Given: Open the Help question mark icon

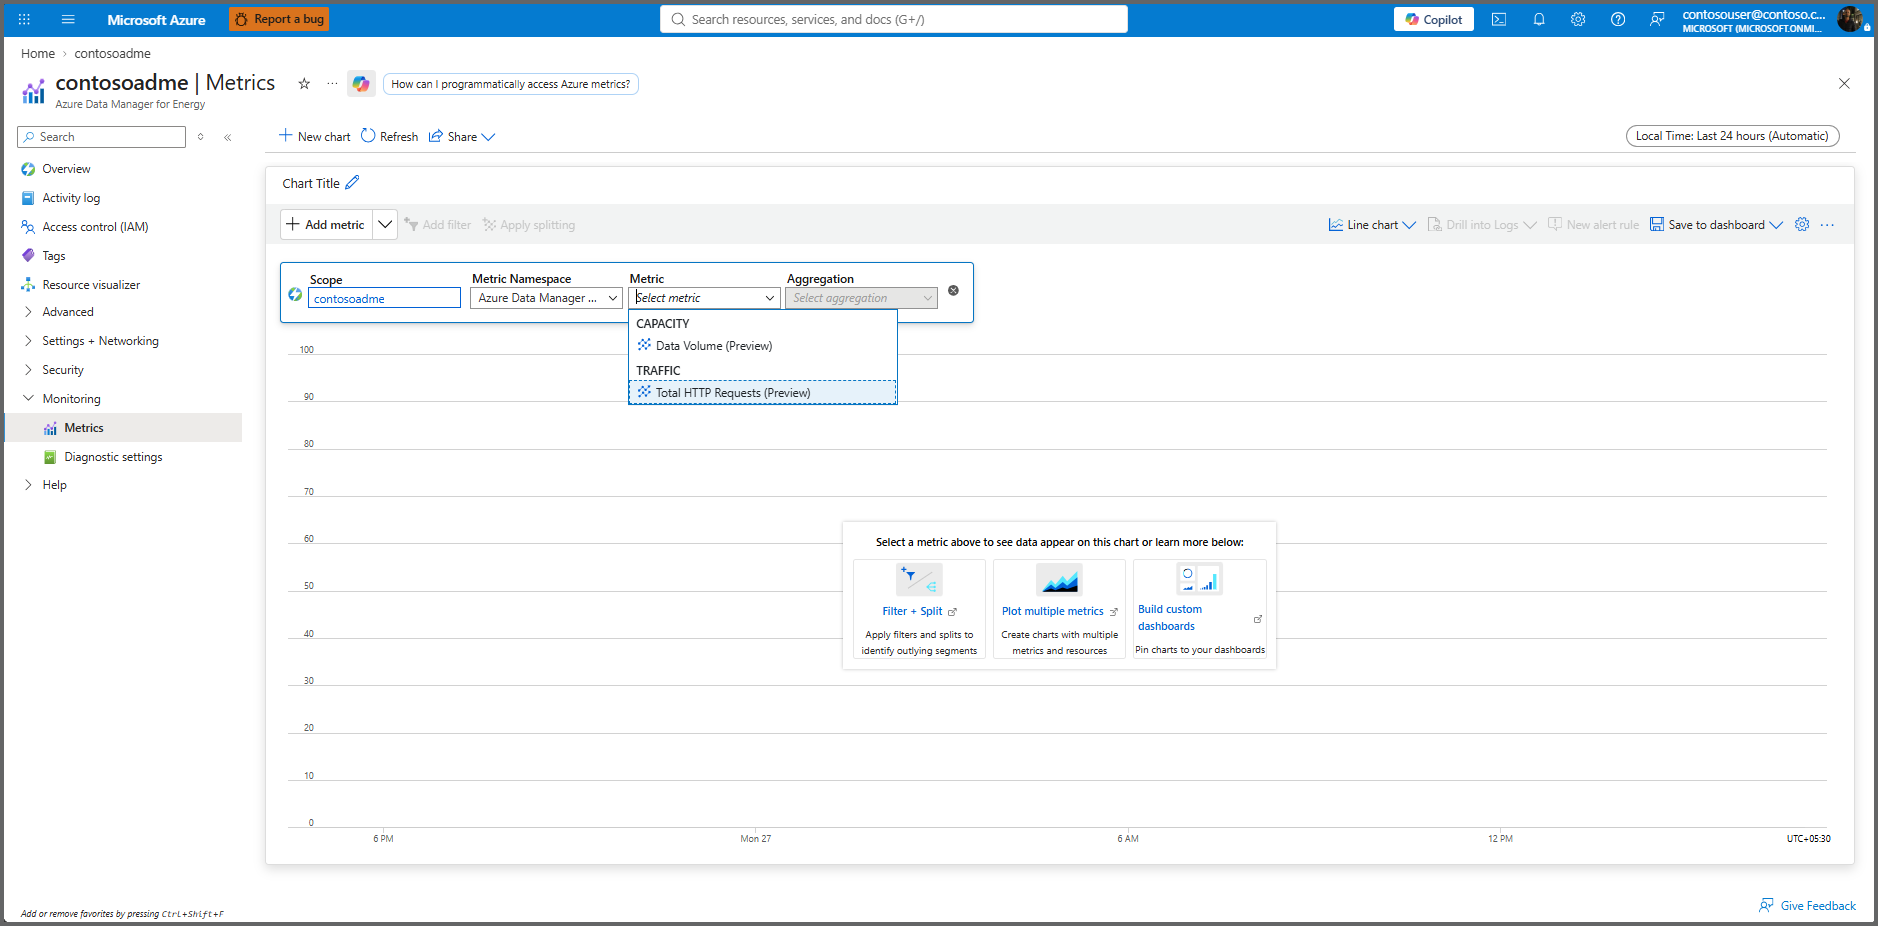Looking at the screenshot, I should point(1618,19).
